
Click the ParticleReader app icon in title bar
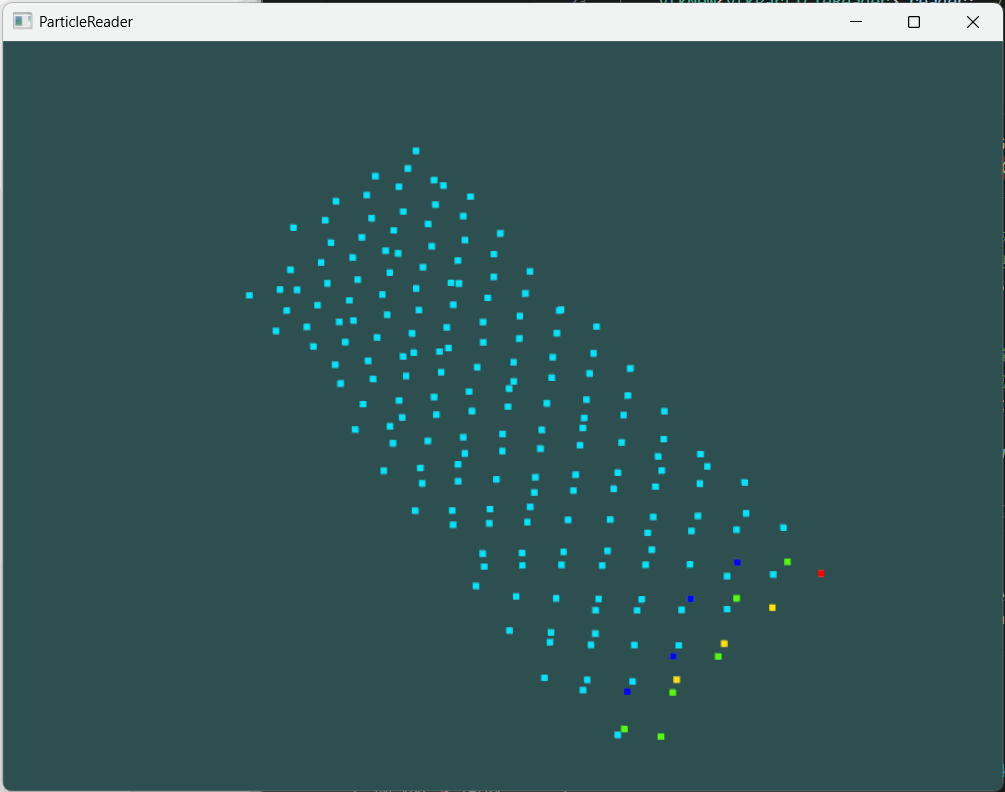point(22,21)
